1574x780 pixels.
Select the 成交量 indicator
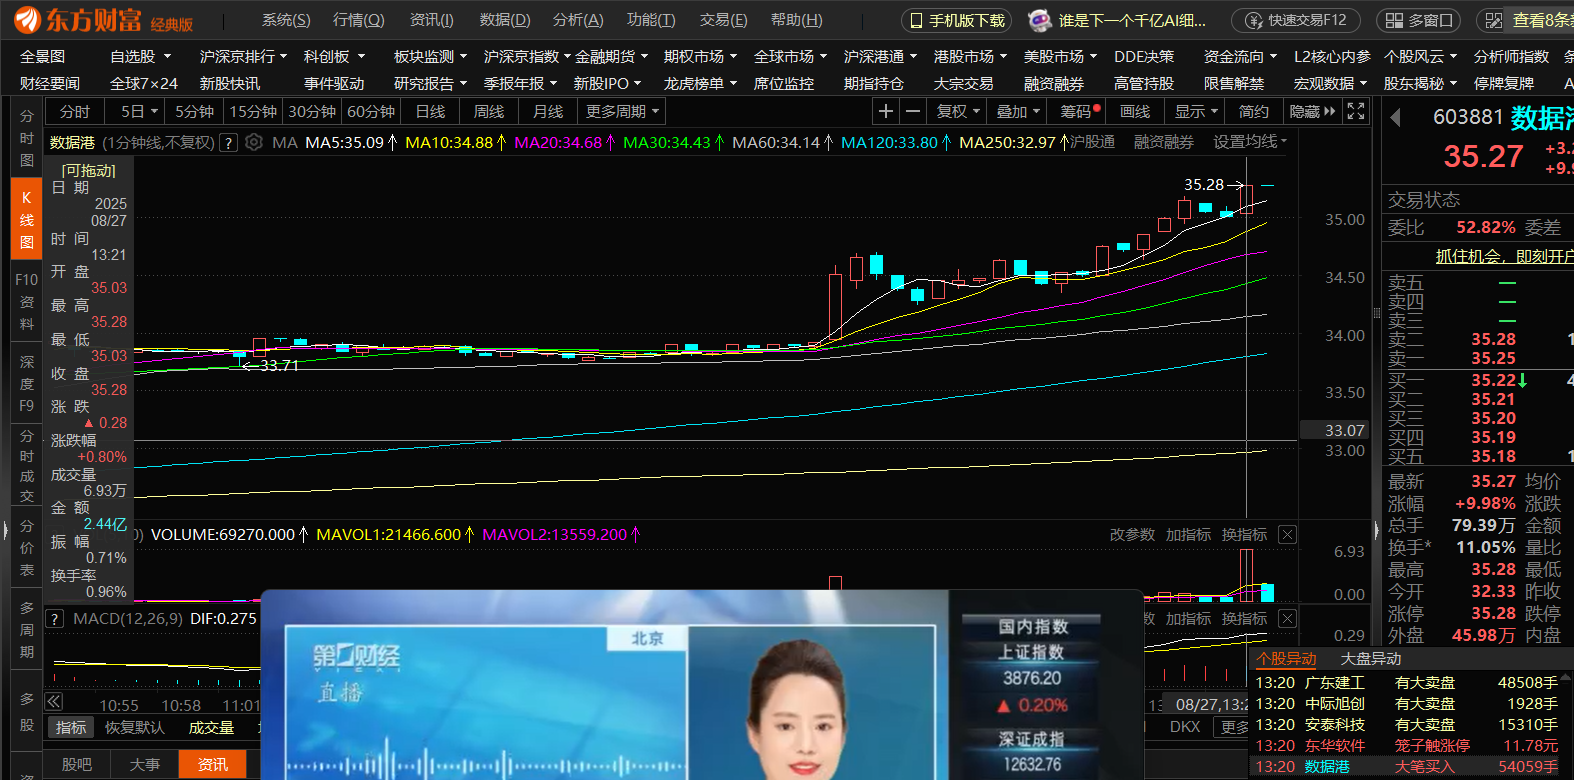211,727
